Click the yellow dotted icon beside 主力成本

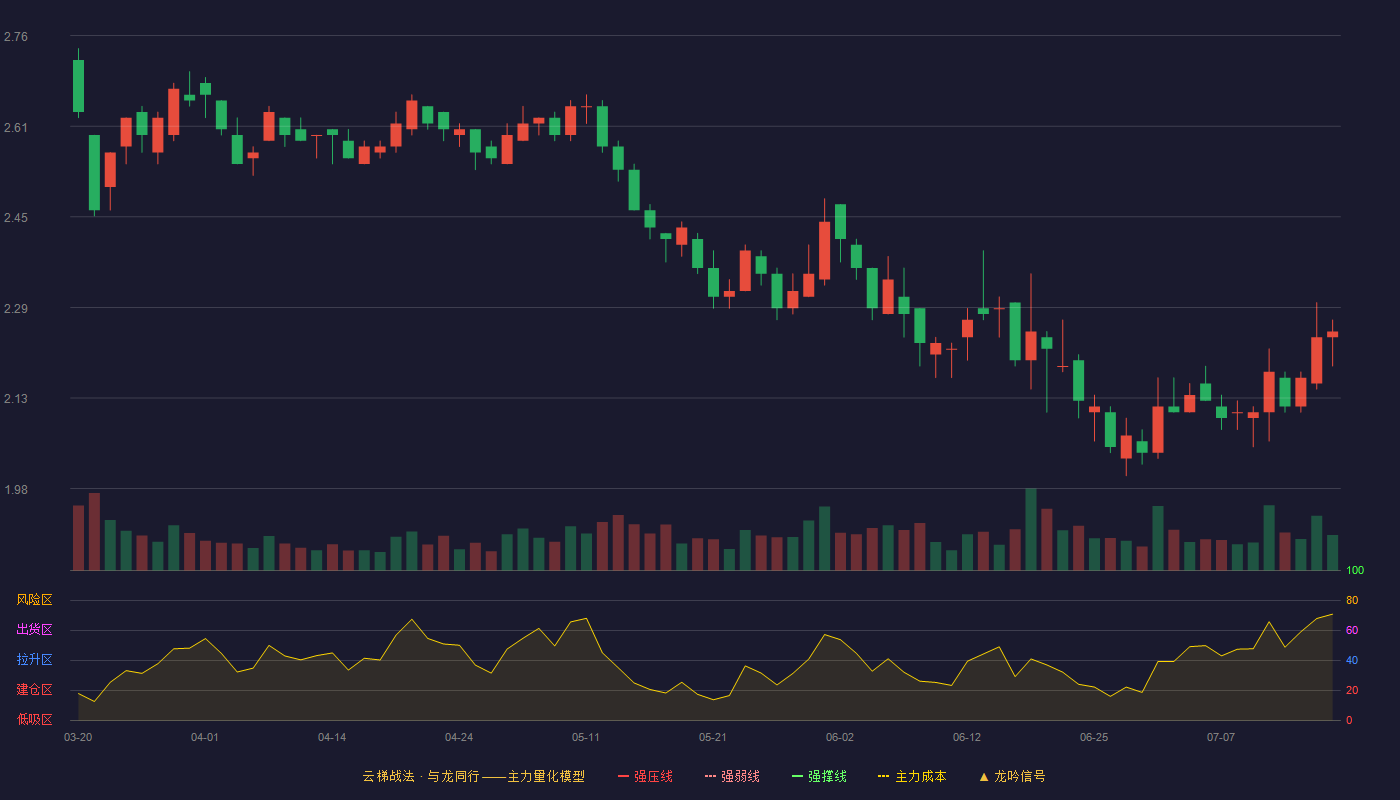(883, 776)
